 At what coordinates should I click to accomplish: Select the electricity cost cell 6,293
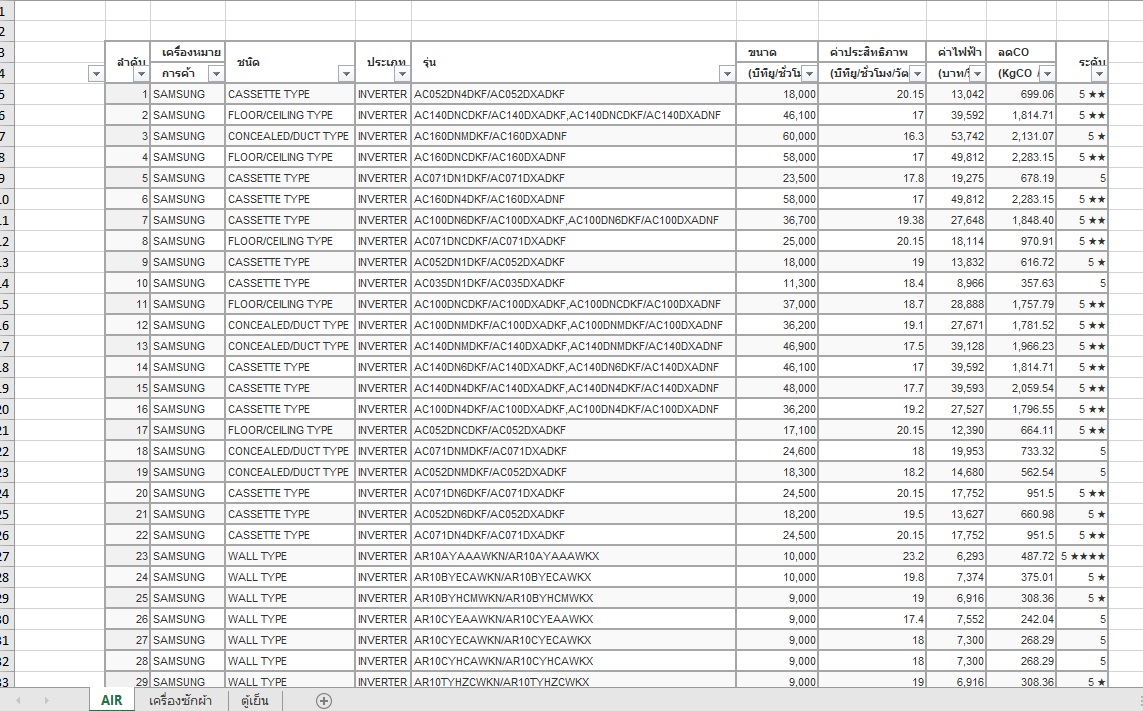pos(956,556)
